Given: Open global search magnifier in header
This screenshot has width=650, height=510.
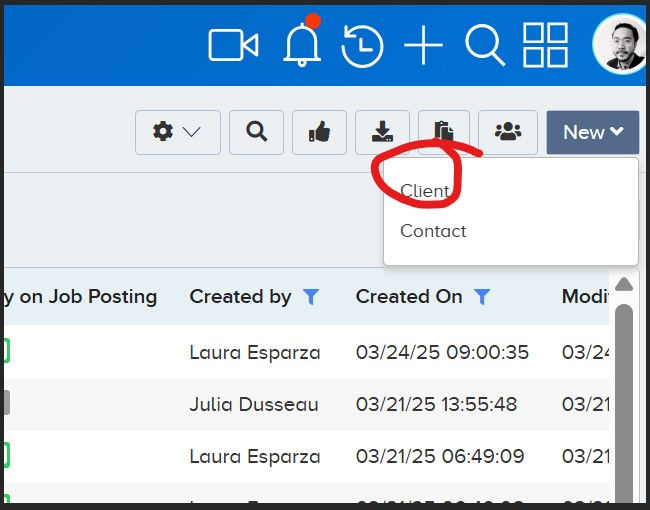Looking at the screenshot, I should 485,45.
